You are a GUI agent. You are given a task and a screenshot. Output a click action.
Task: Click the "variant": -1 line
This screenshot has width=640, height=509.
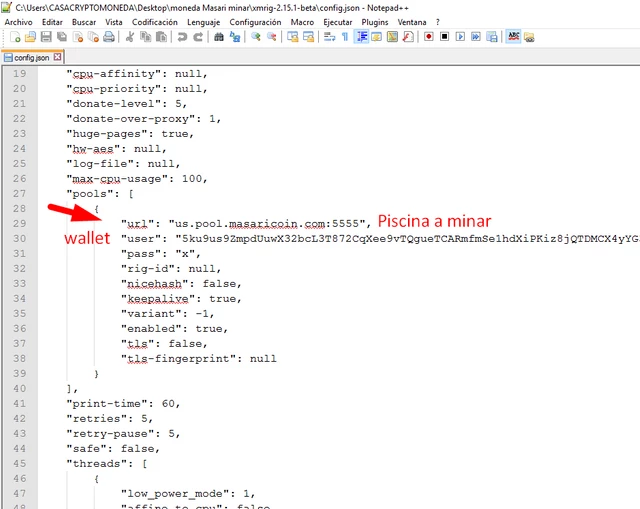(x=168, y=314)
